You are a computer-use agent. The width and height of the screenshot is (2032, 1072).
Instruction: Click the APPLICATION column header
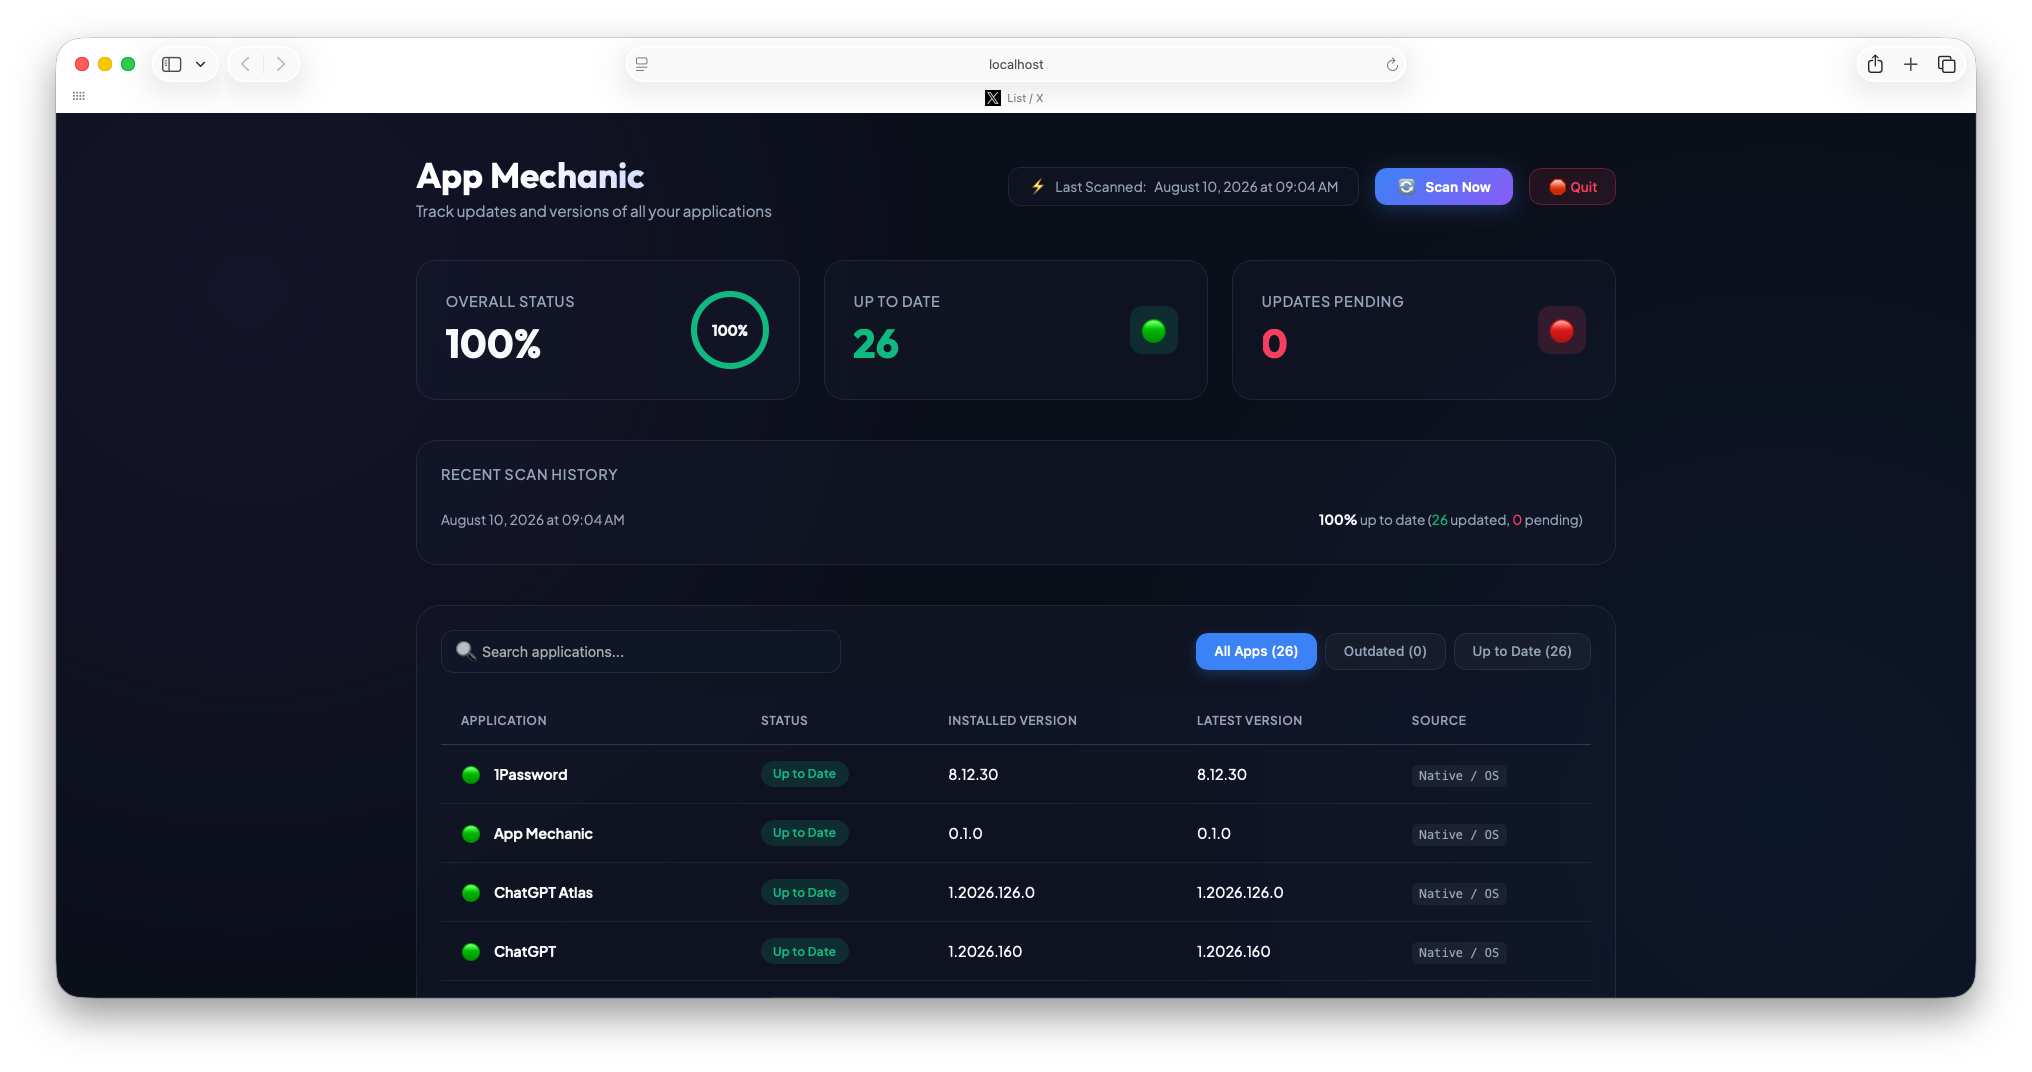503,720
